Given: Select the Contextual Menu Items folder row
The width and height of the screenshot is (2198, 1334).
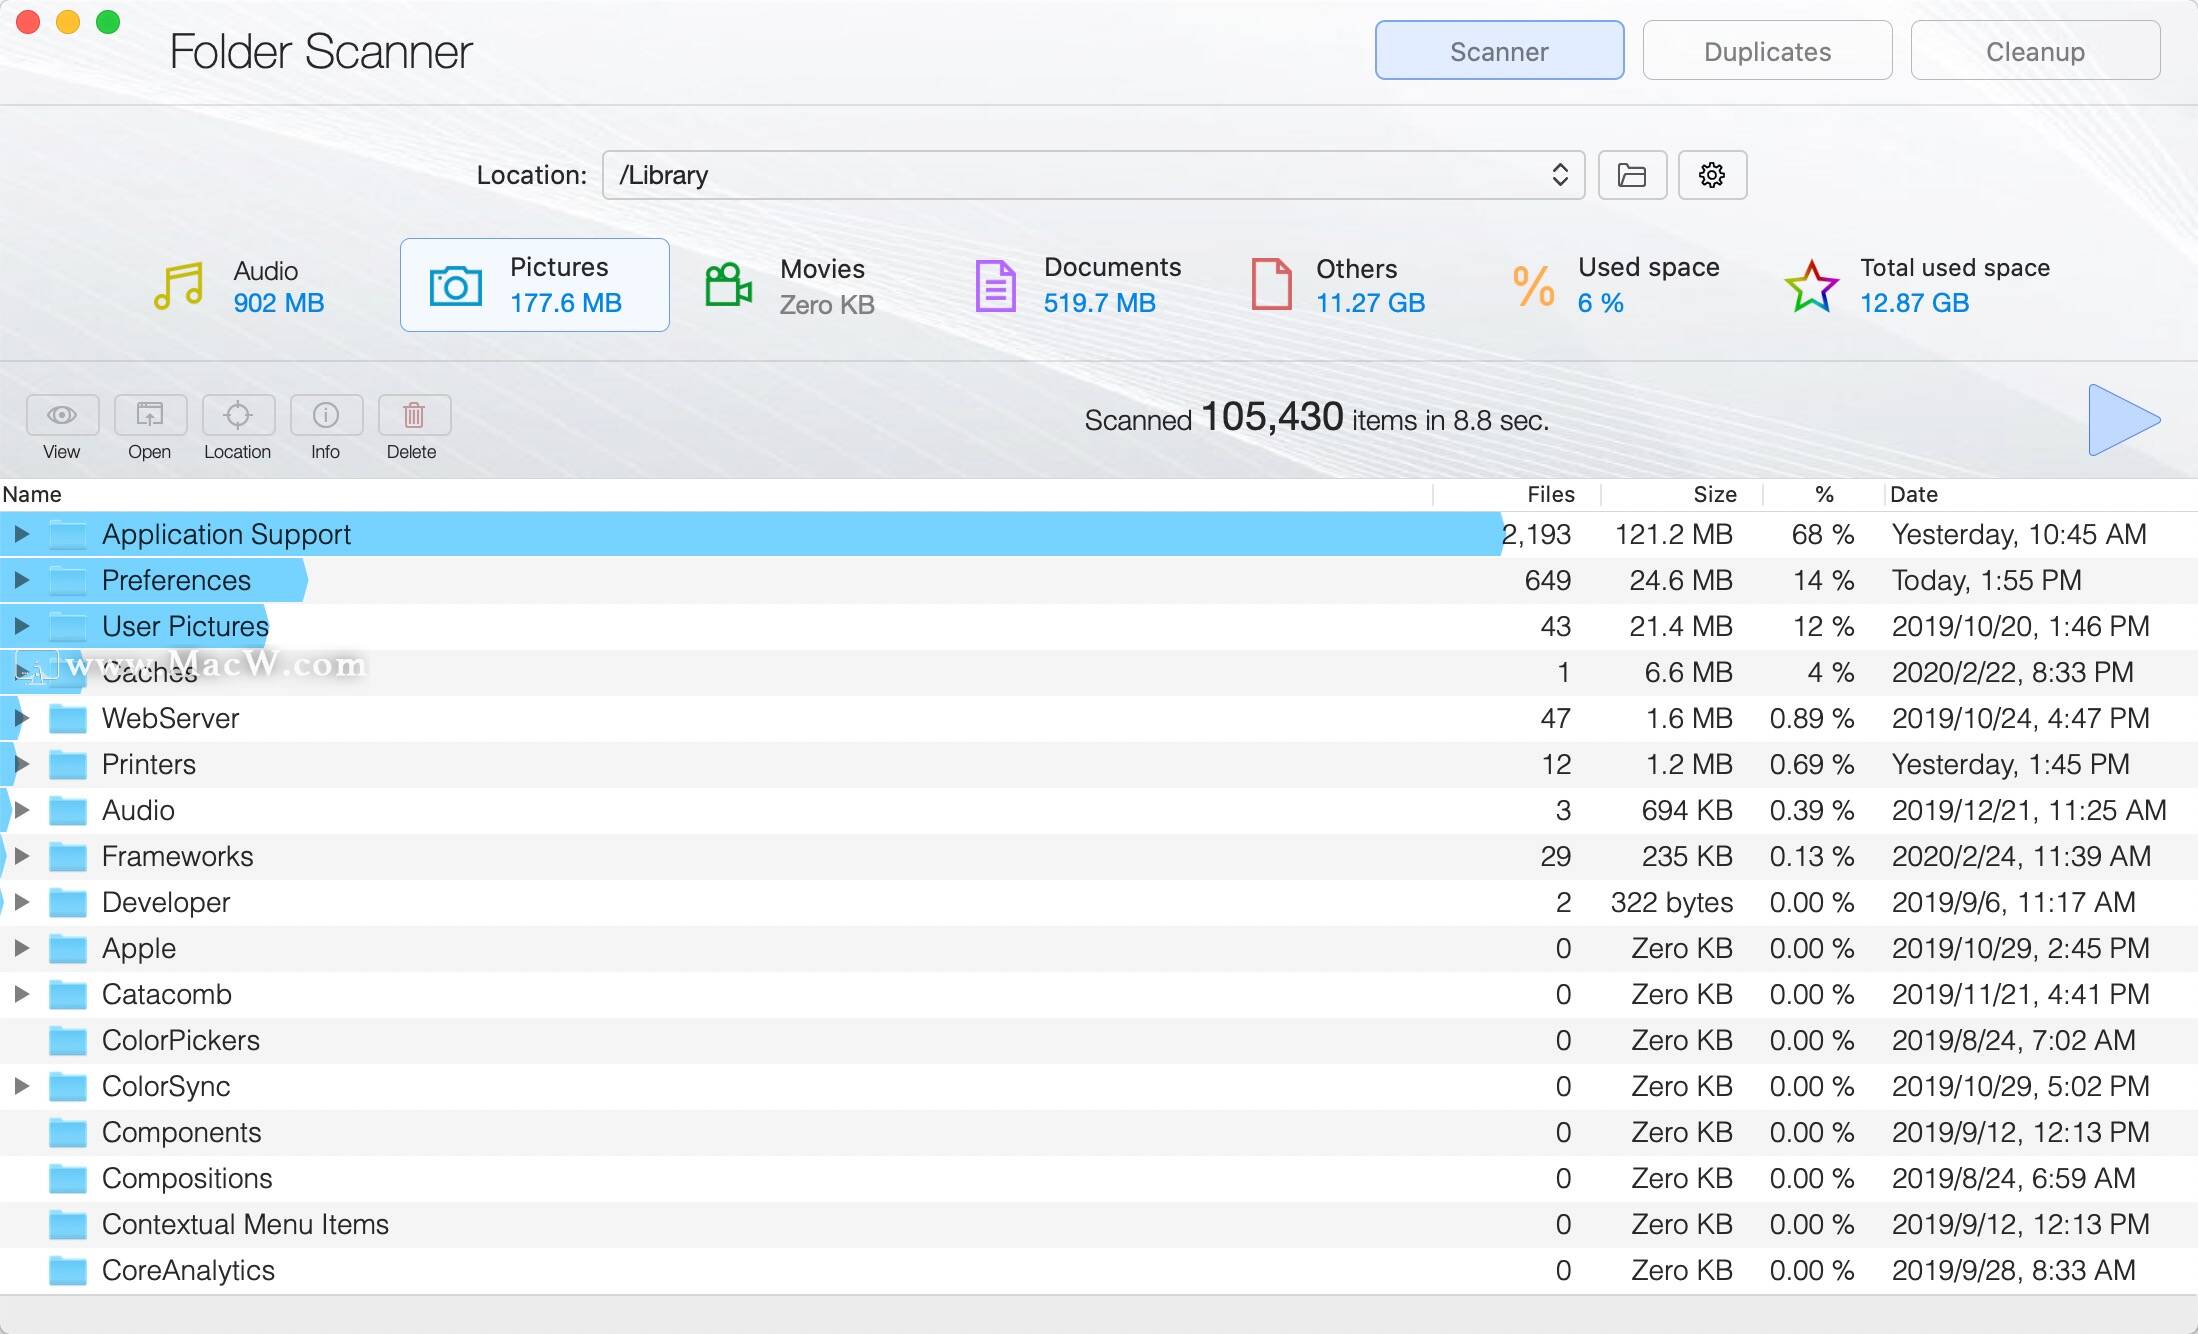Looking at the screenshot, I should tap(245, 1224).
